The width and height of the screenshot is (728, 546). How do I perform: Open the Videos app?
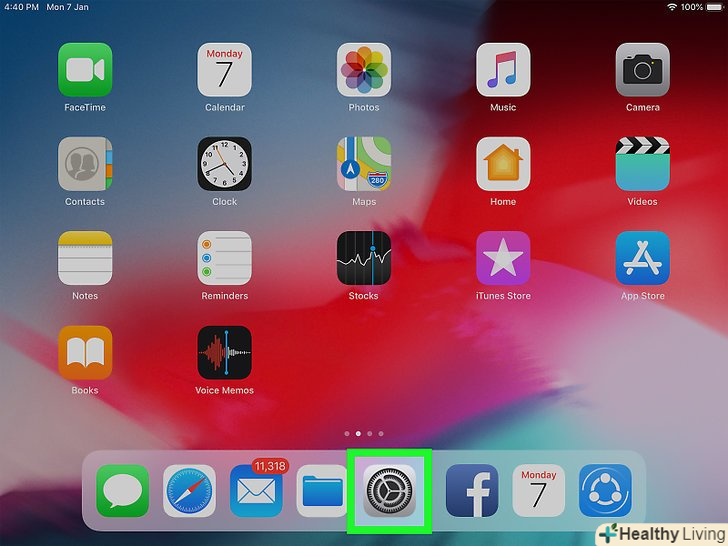tap(643, 163)
